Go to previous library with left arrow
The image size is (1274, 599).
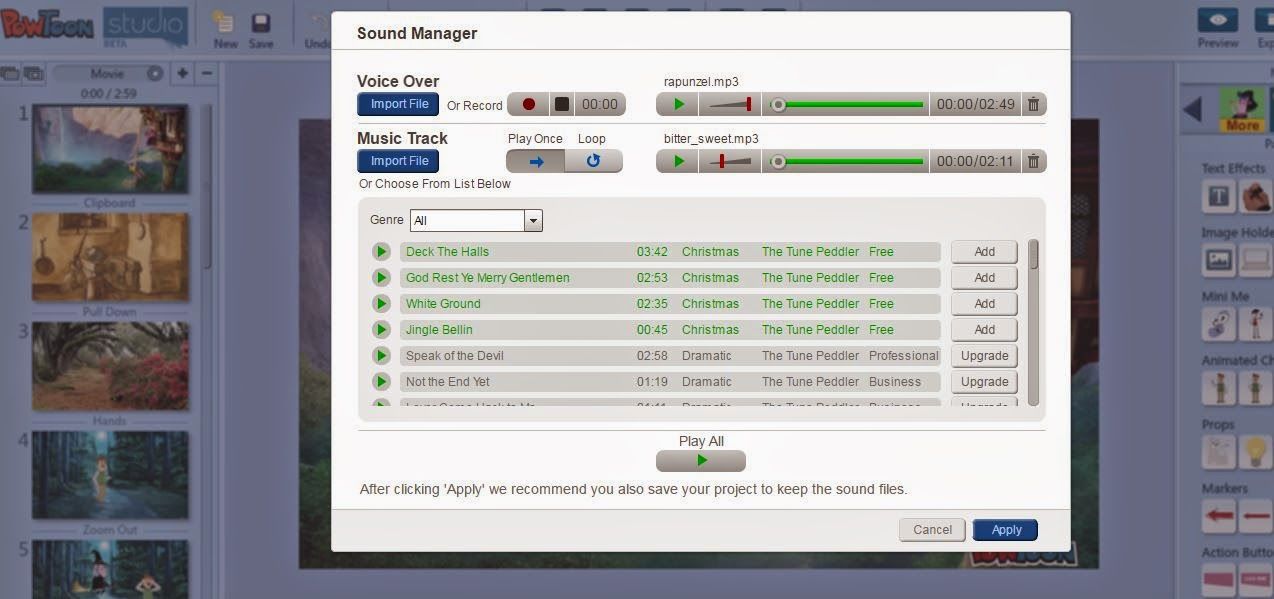tap(1192, 110)
